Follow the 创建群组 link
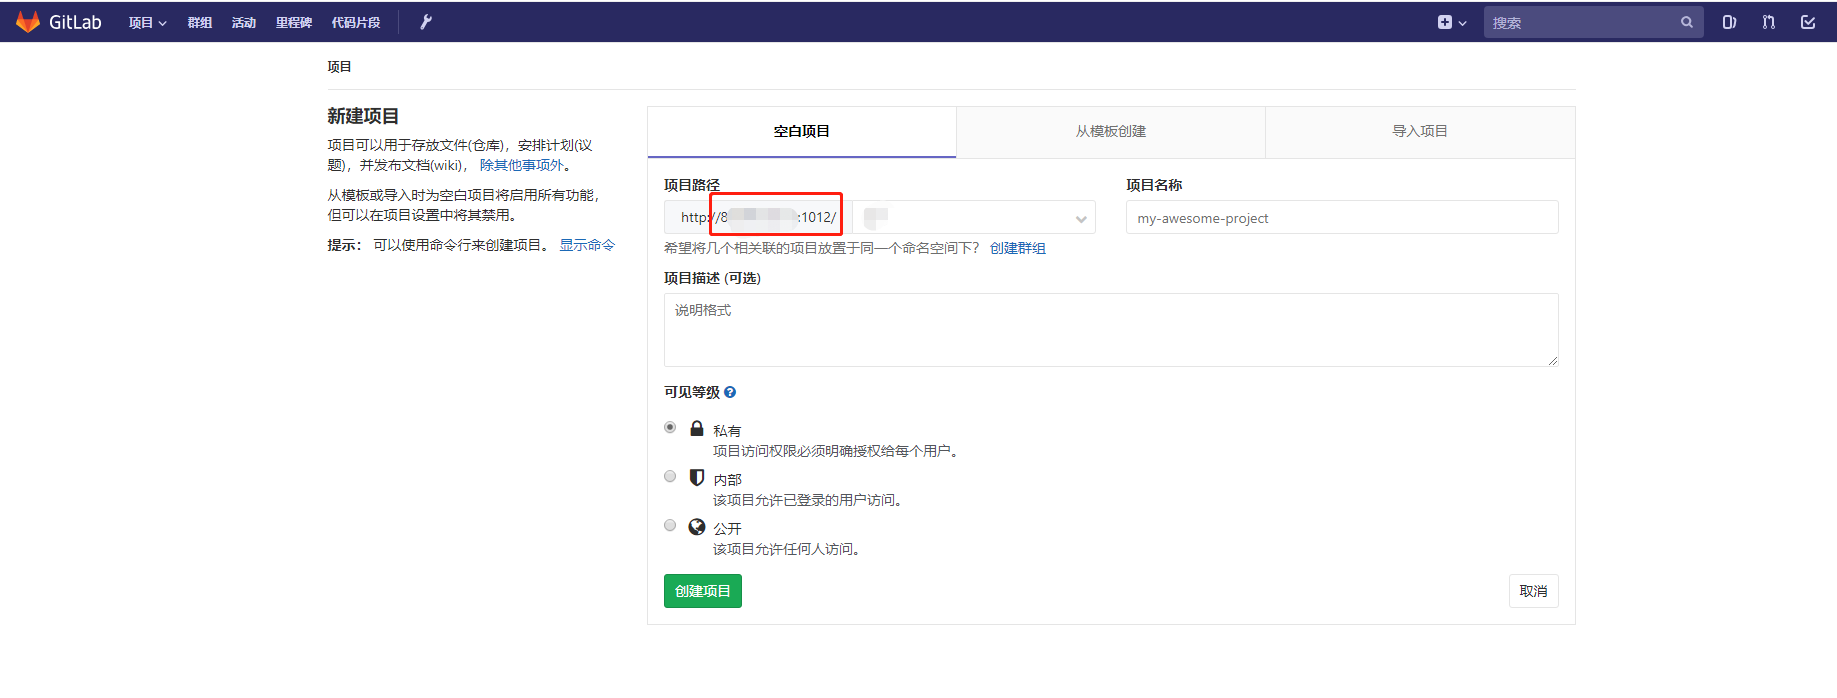The height and width of the screenshot is (698, 1837). coord(1018,248)
